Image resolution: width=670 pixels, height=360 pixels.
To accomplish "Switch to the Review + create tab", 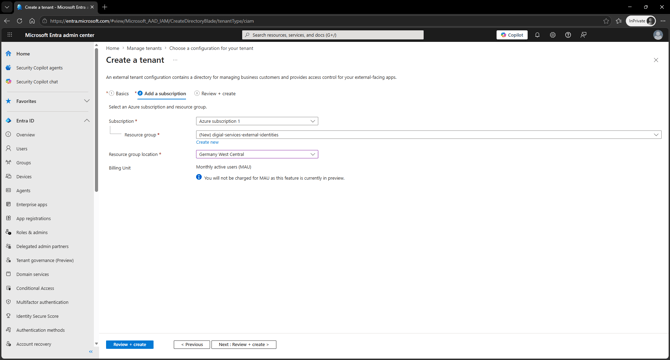I will coord(215,94).
